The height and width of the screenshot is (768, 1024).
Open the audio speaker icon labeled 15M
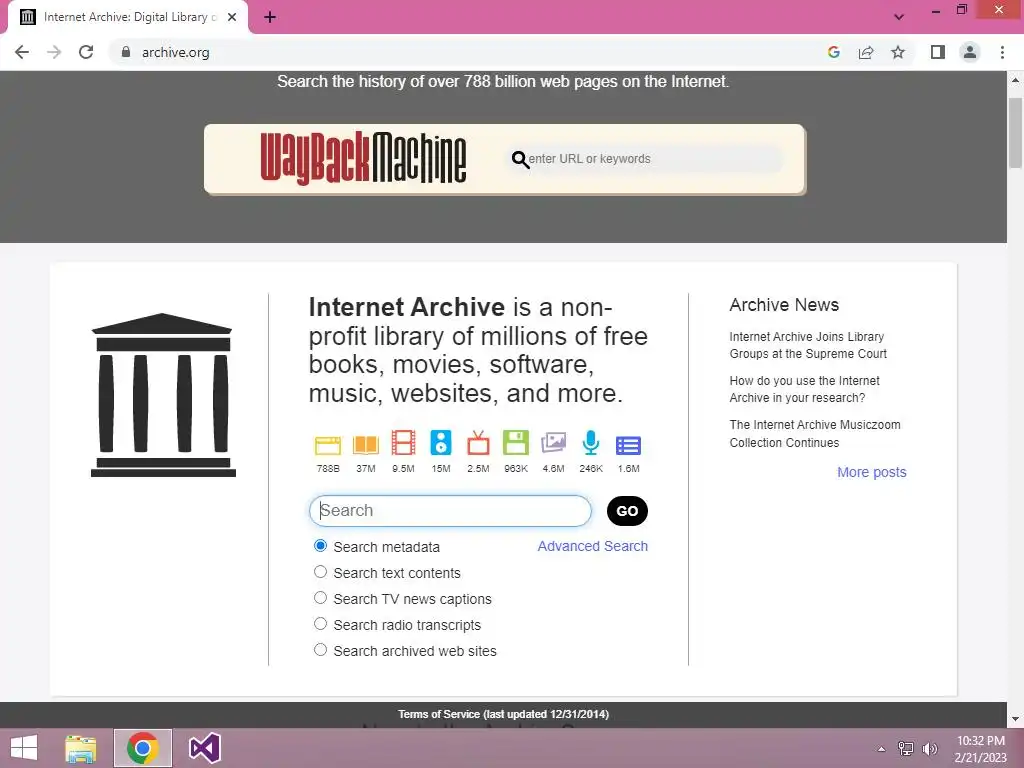coord(441,443)
